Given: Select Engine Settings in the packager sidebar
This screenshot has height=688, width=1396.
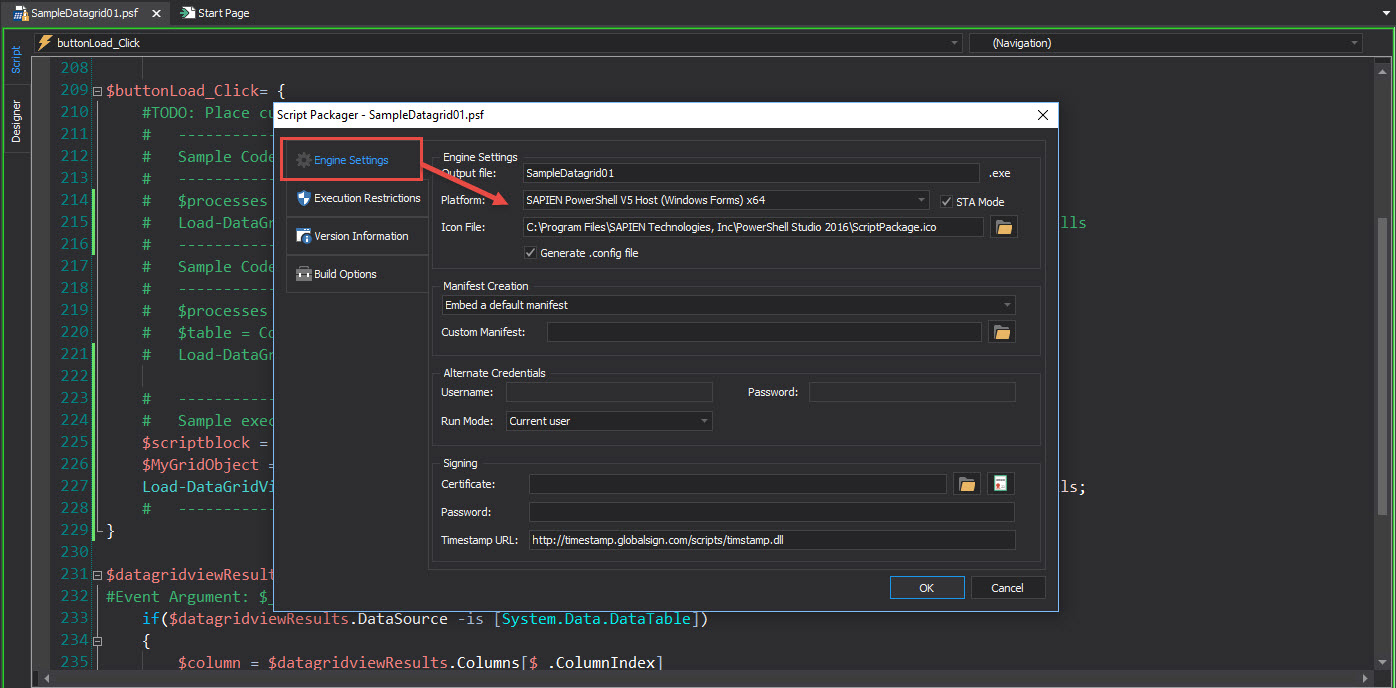Looking at the screenshot, I should [x=352, y=160].
